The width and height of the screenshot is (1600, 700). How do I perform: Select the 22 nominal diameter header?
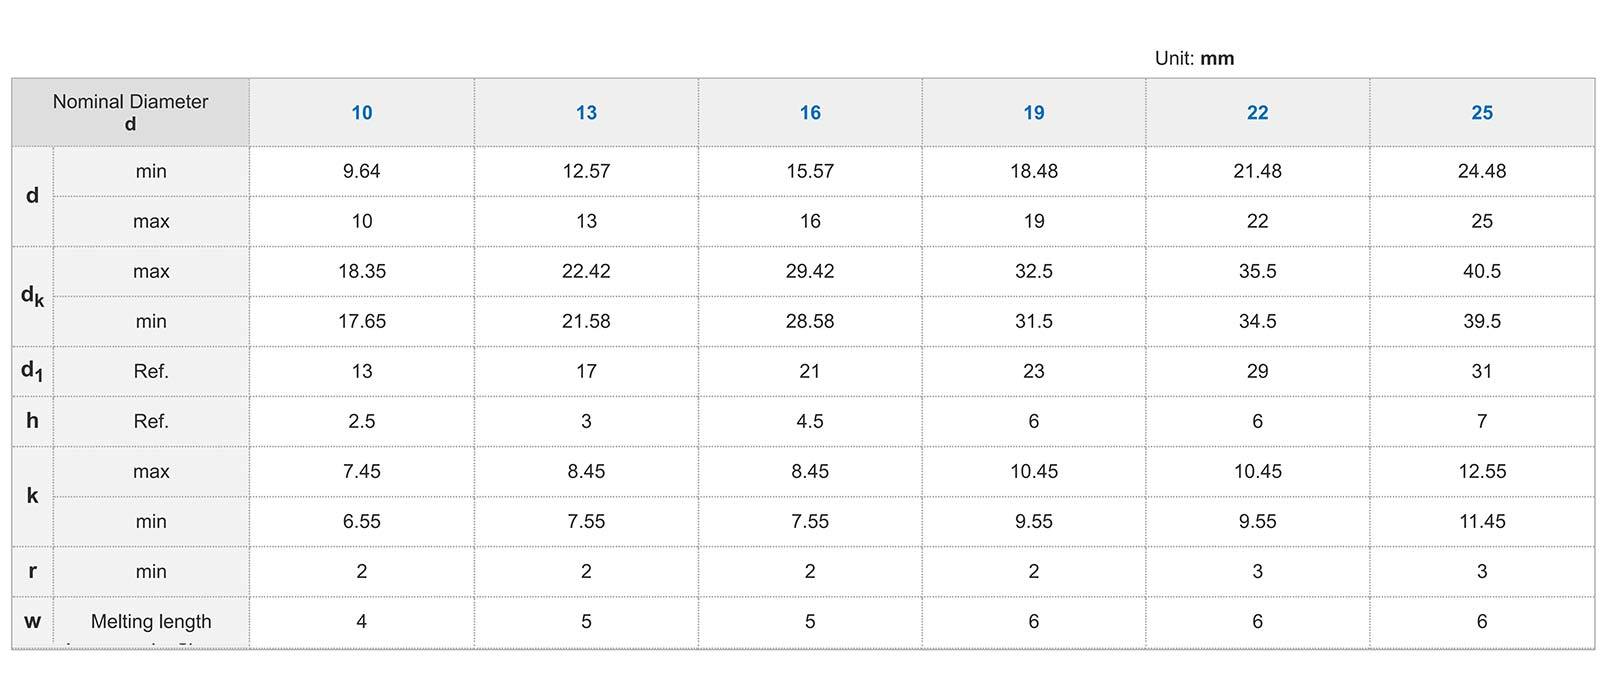[1257, 113]
